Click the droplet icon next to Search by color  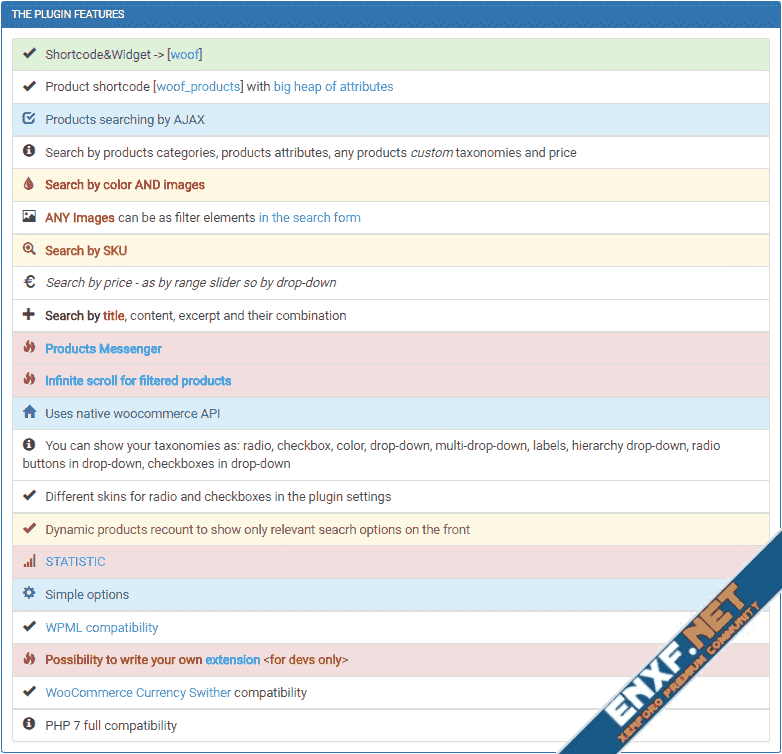pyautogui.click(x=29, y=184)
